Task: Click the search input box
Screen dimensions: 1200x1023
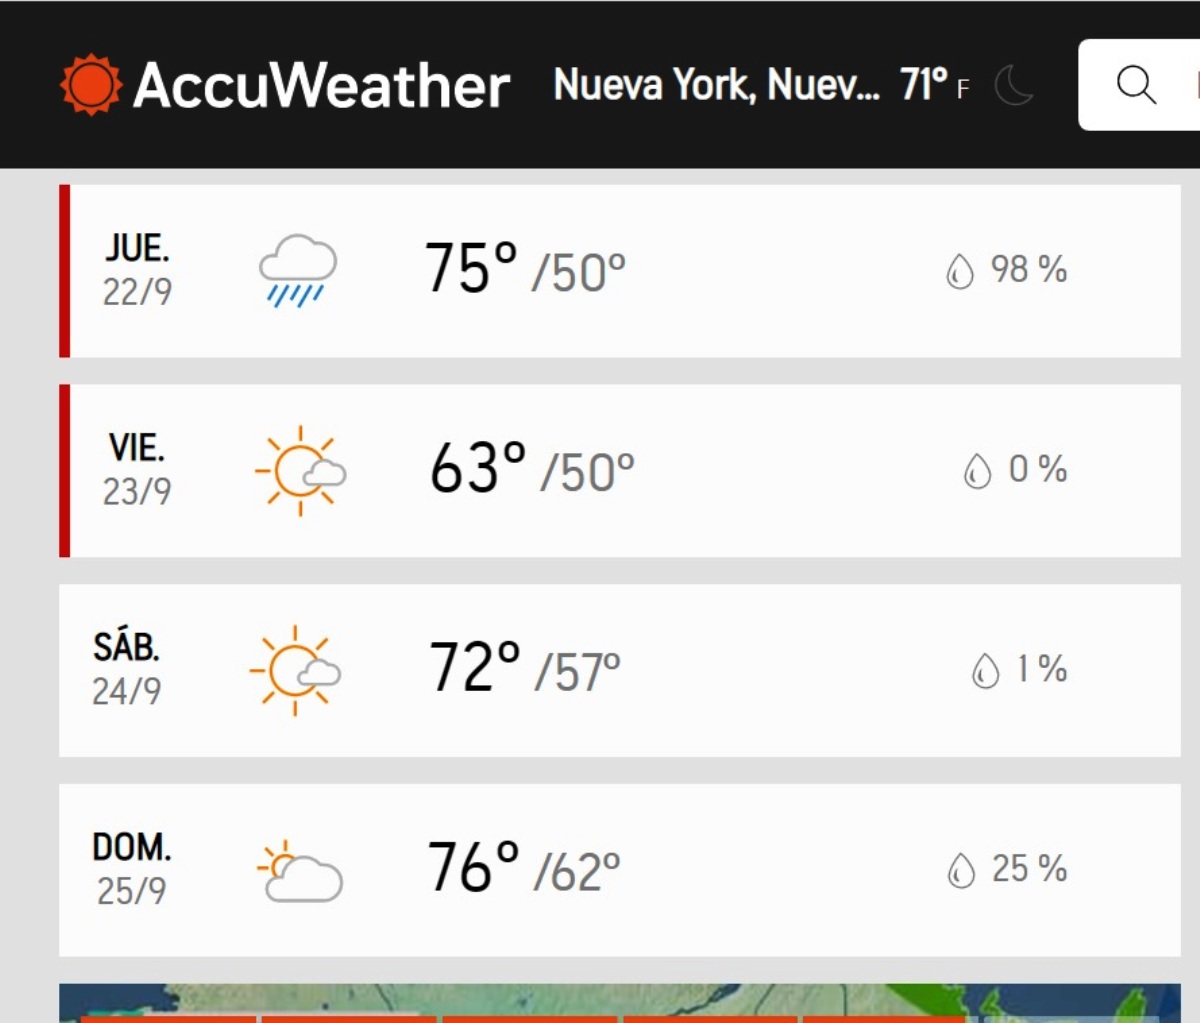Action: coord(1139,85)
